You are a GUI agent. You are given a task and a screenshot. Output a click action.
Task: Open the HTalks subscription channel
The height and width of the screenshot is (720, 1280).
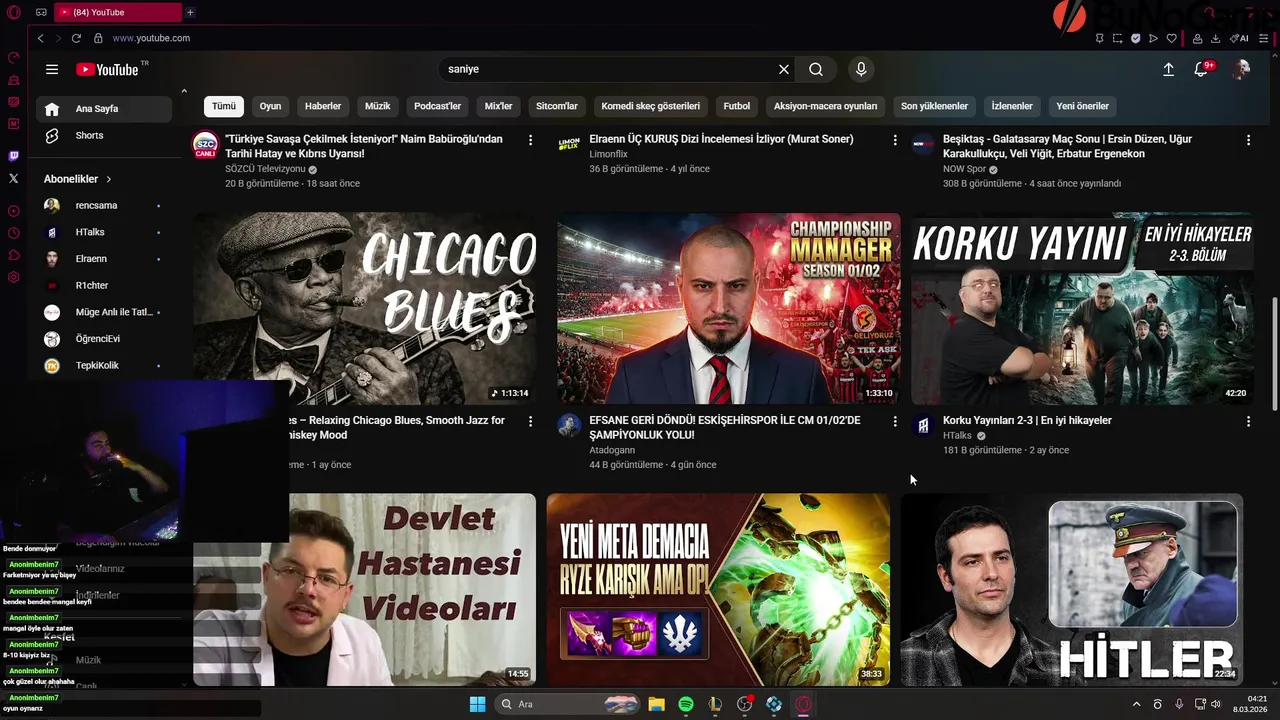(104, 232)
